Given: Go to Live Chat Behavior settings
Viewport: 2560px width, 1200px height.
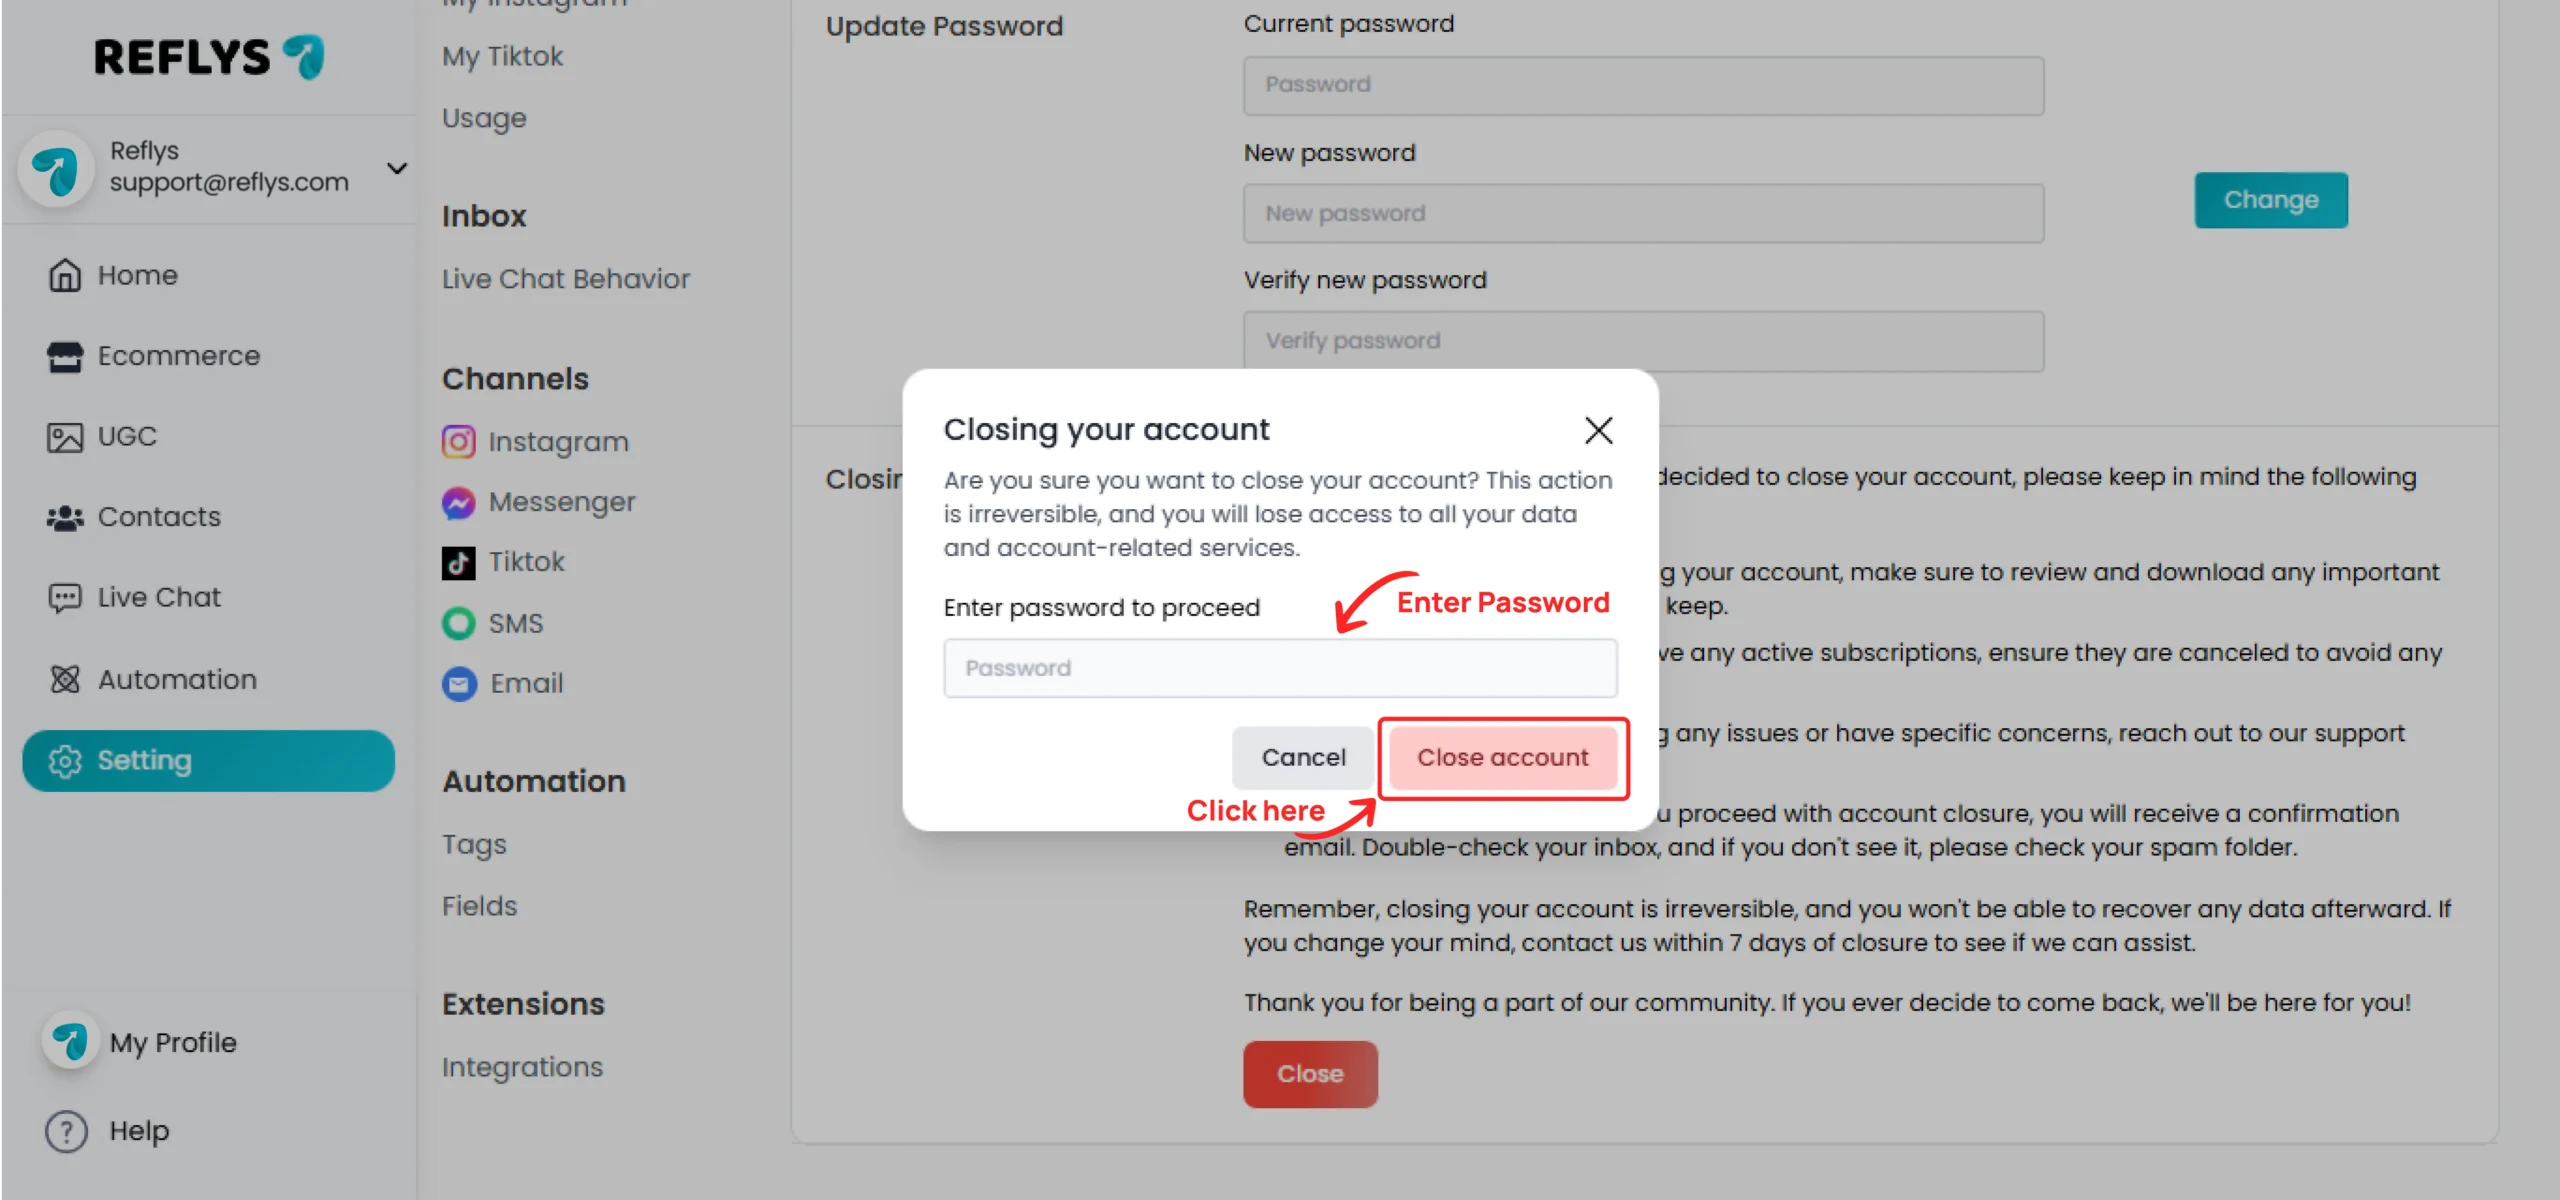Looking at the screenshot, I should tap(566, 279).
